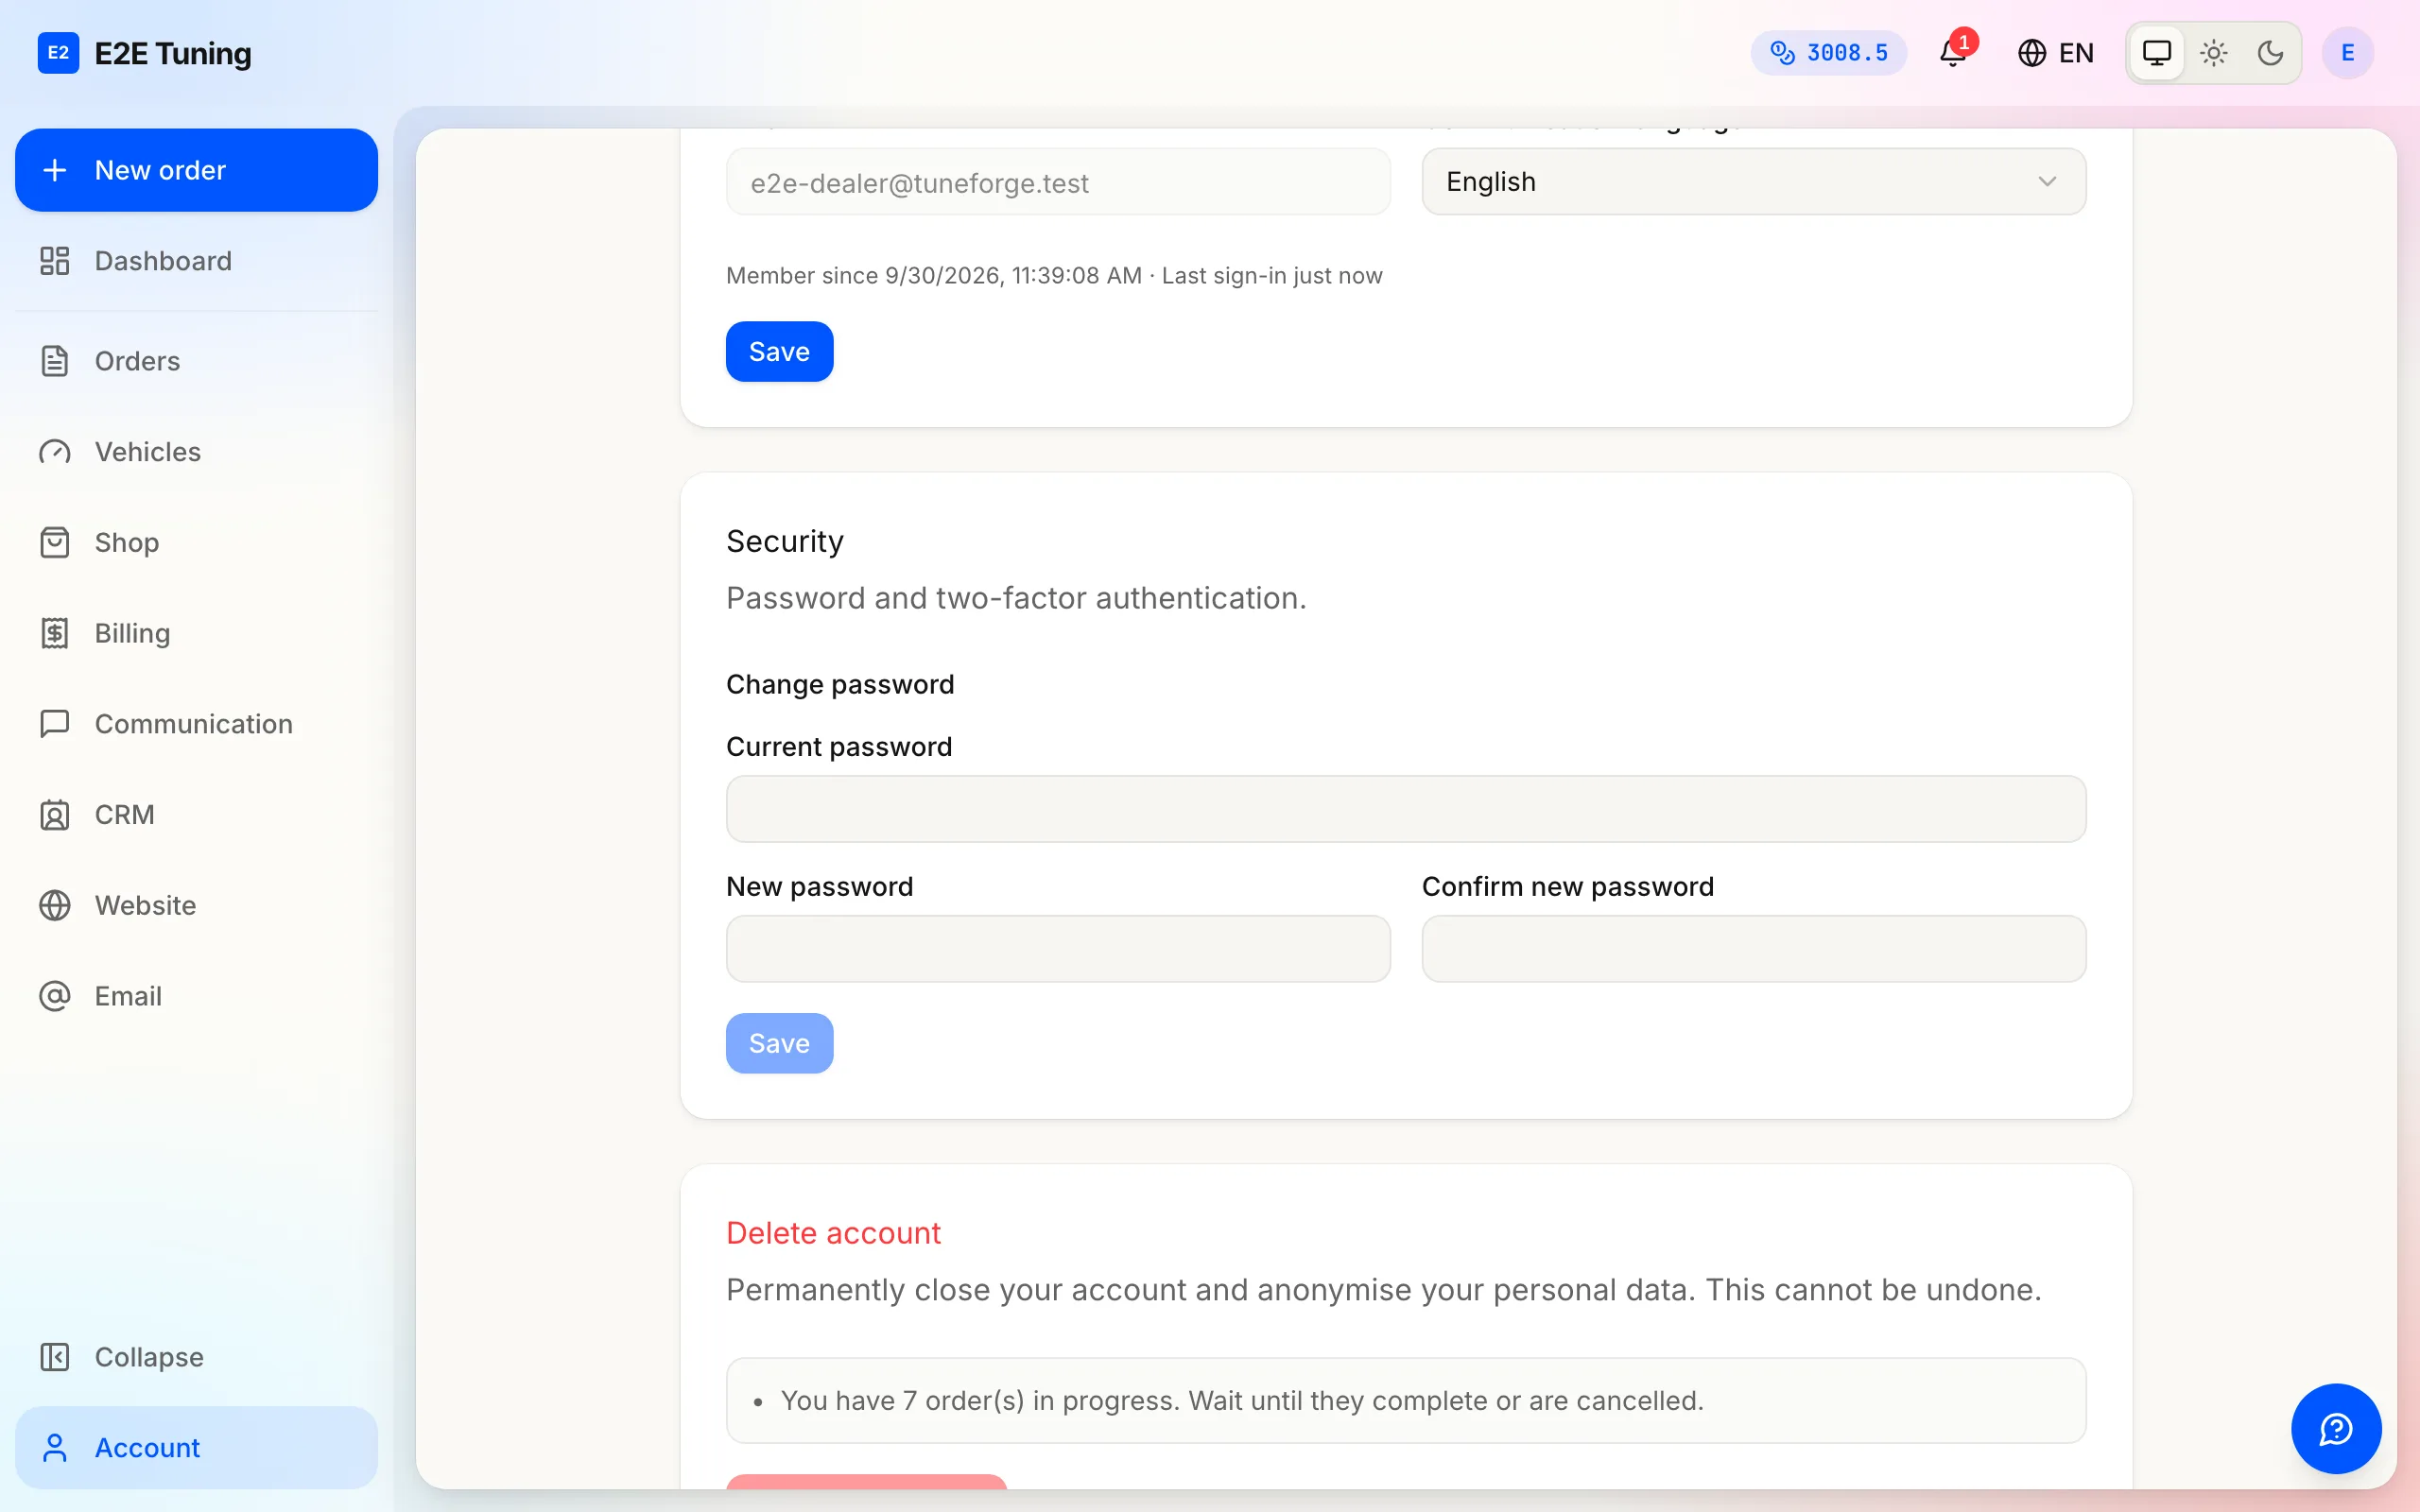This screenshot has width=2420, height=1512.
Task: Click the Email at-sign icon
Action: [55, 996]
